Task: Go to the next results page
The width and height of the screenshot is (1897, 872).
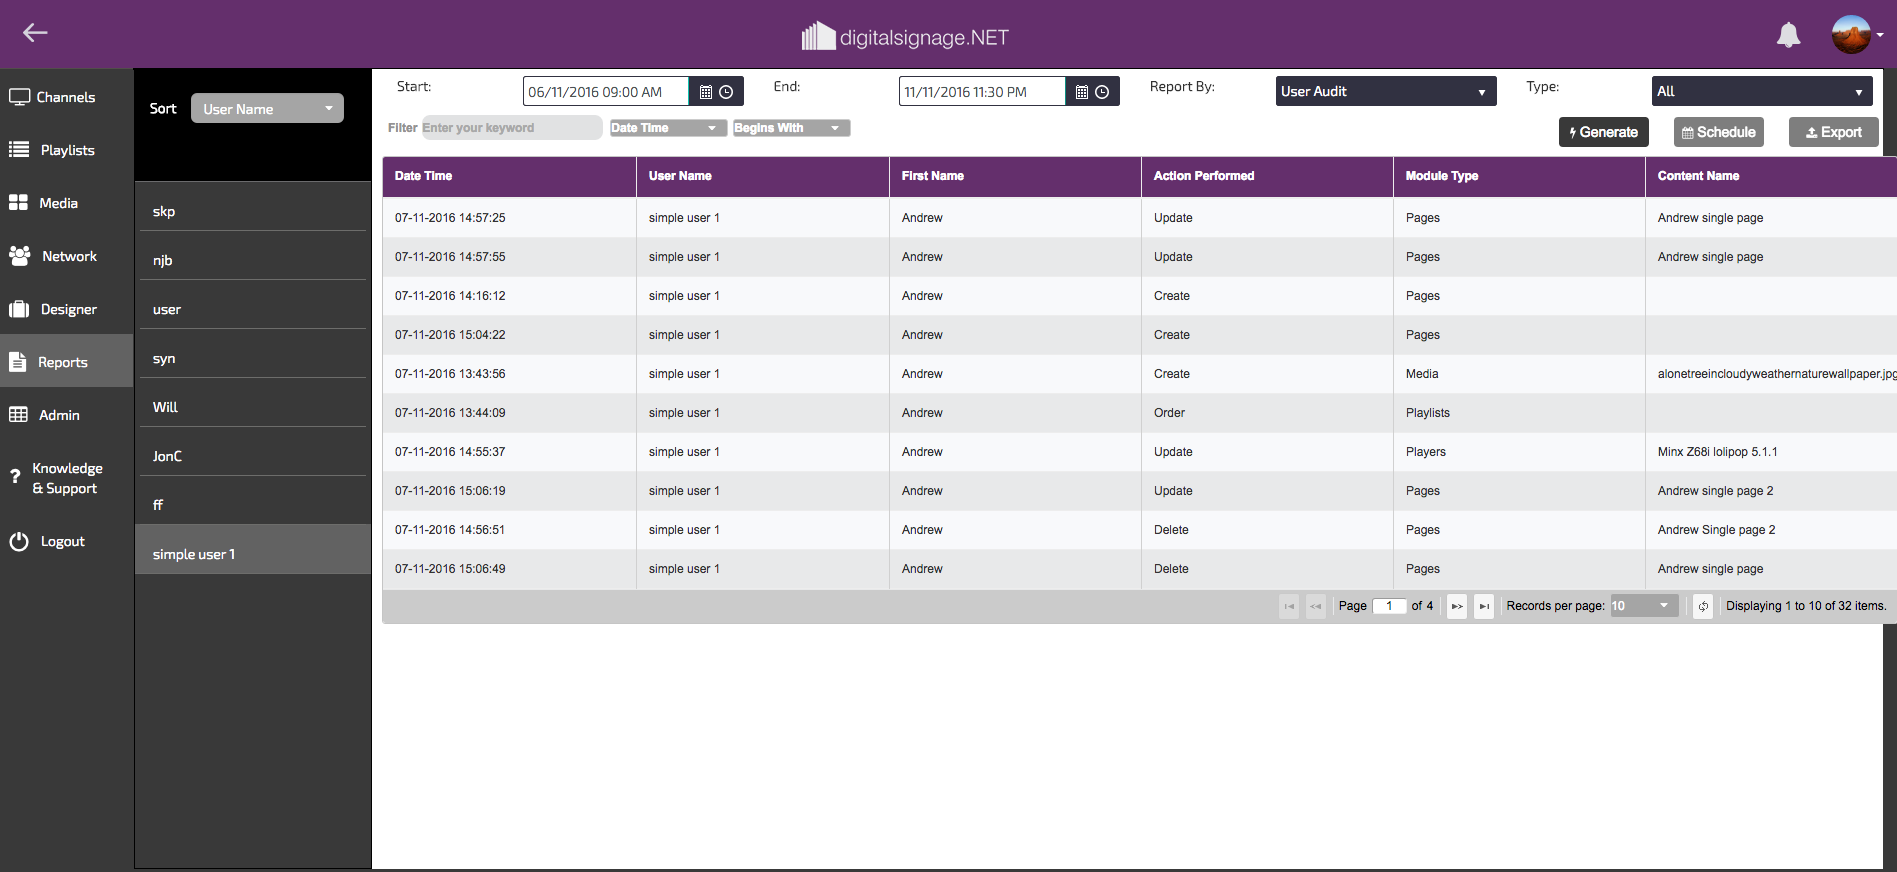Action: tap(1457, 606)
